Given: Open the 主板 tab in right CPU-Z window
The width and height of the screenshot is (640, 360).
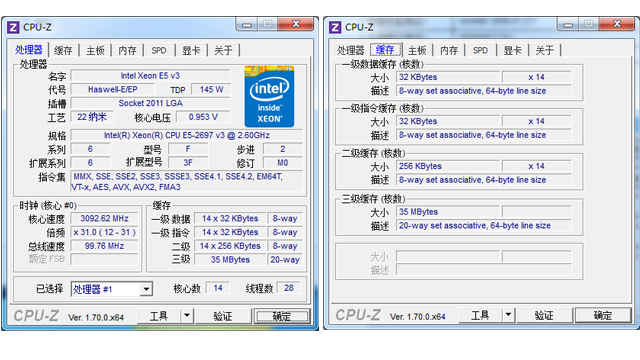Looking at the screenshot, I should (x=417, y=50).
